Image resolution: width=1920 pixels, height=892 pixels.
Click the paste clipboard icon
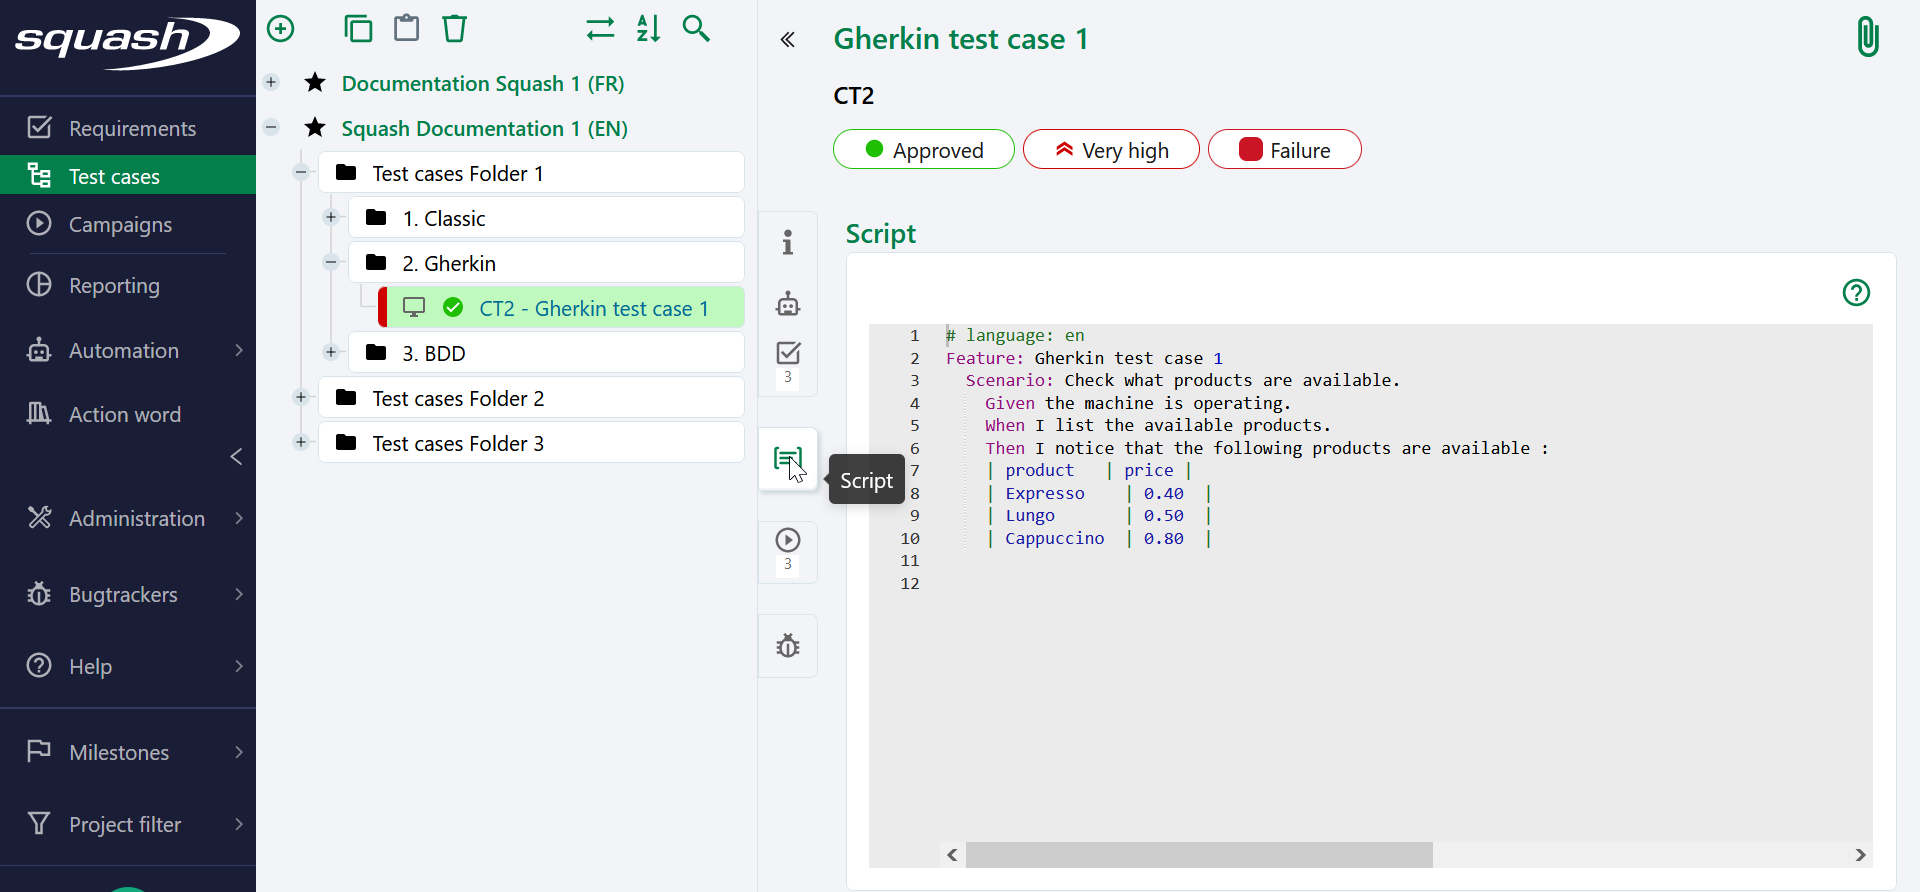pyautogui.click(x=406, y=29)
